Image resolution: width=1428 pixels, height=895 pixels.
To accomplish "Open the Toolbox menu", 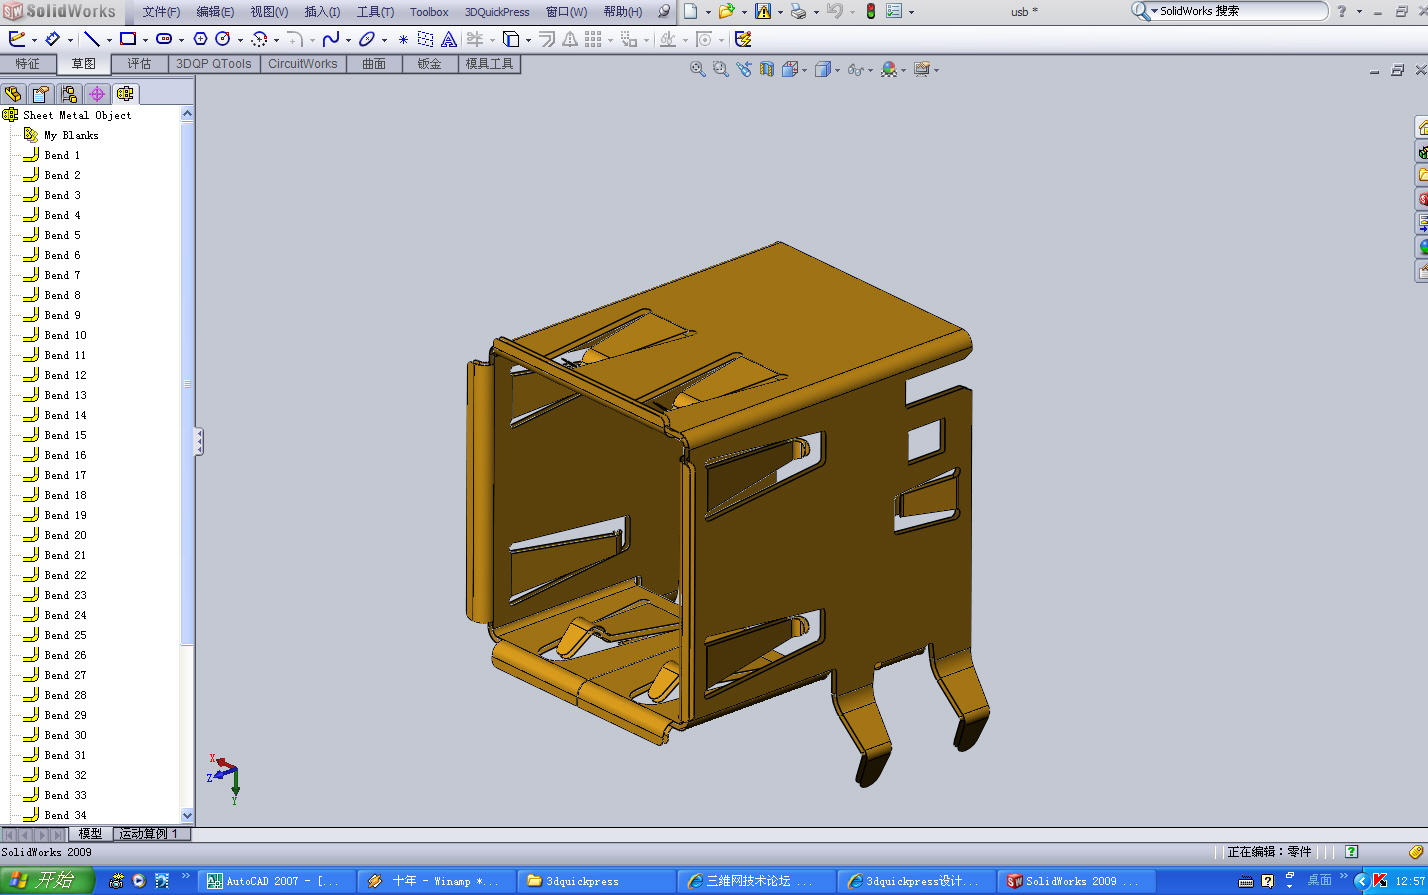I will tap(429, 12).
